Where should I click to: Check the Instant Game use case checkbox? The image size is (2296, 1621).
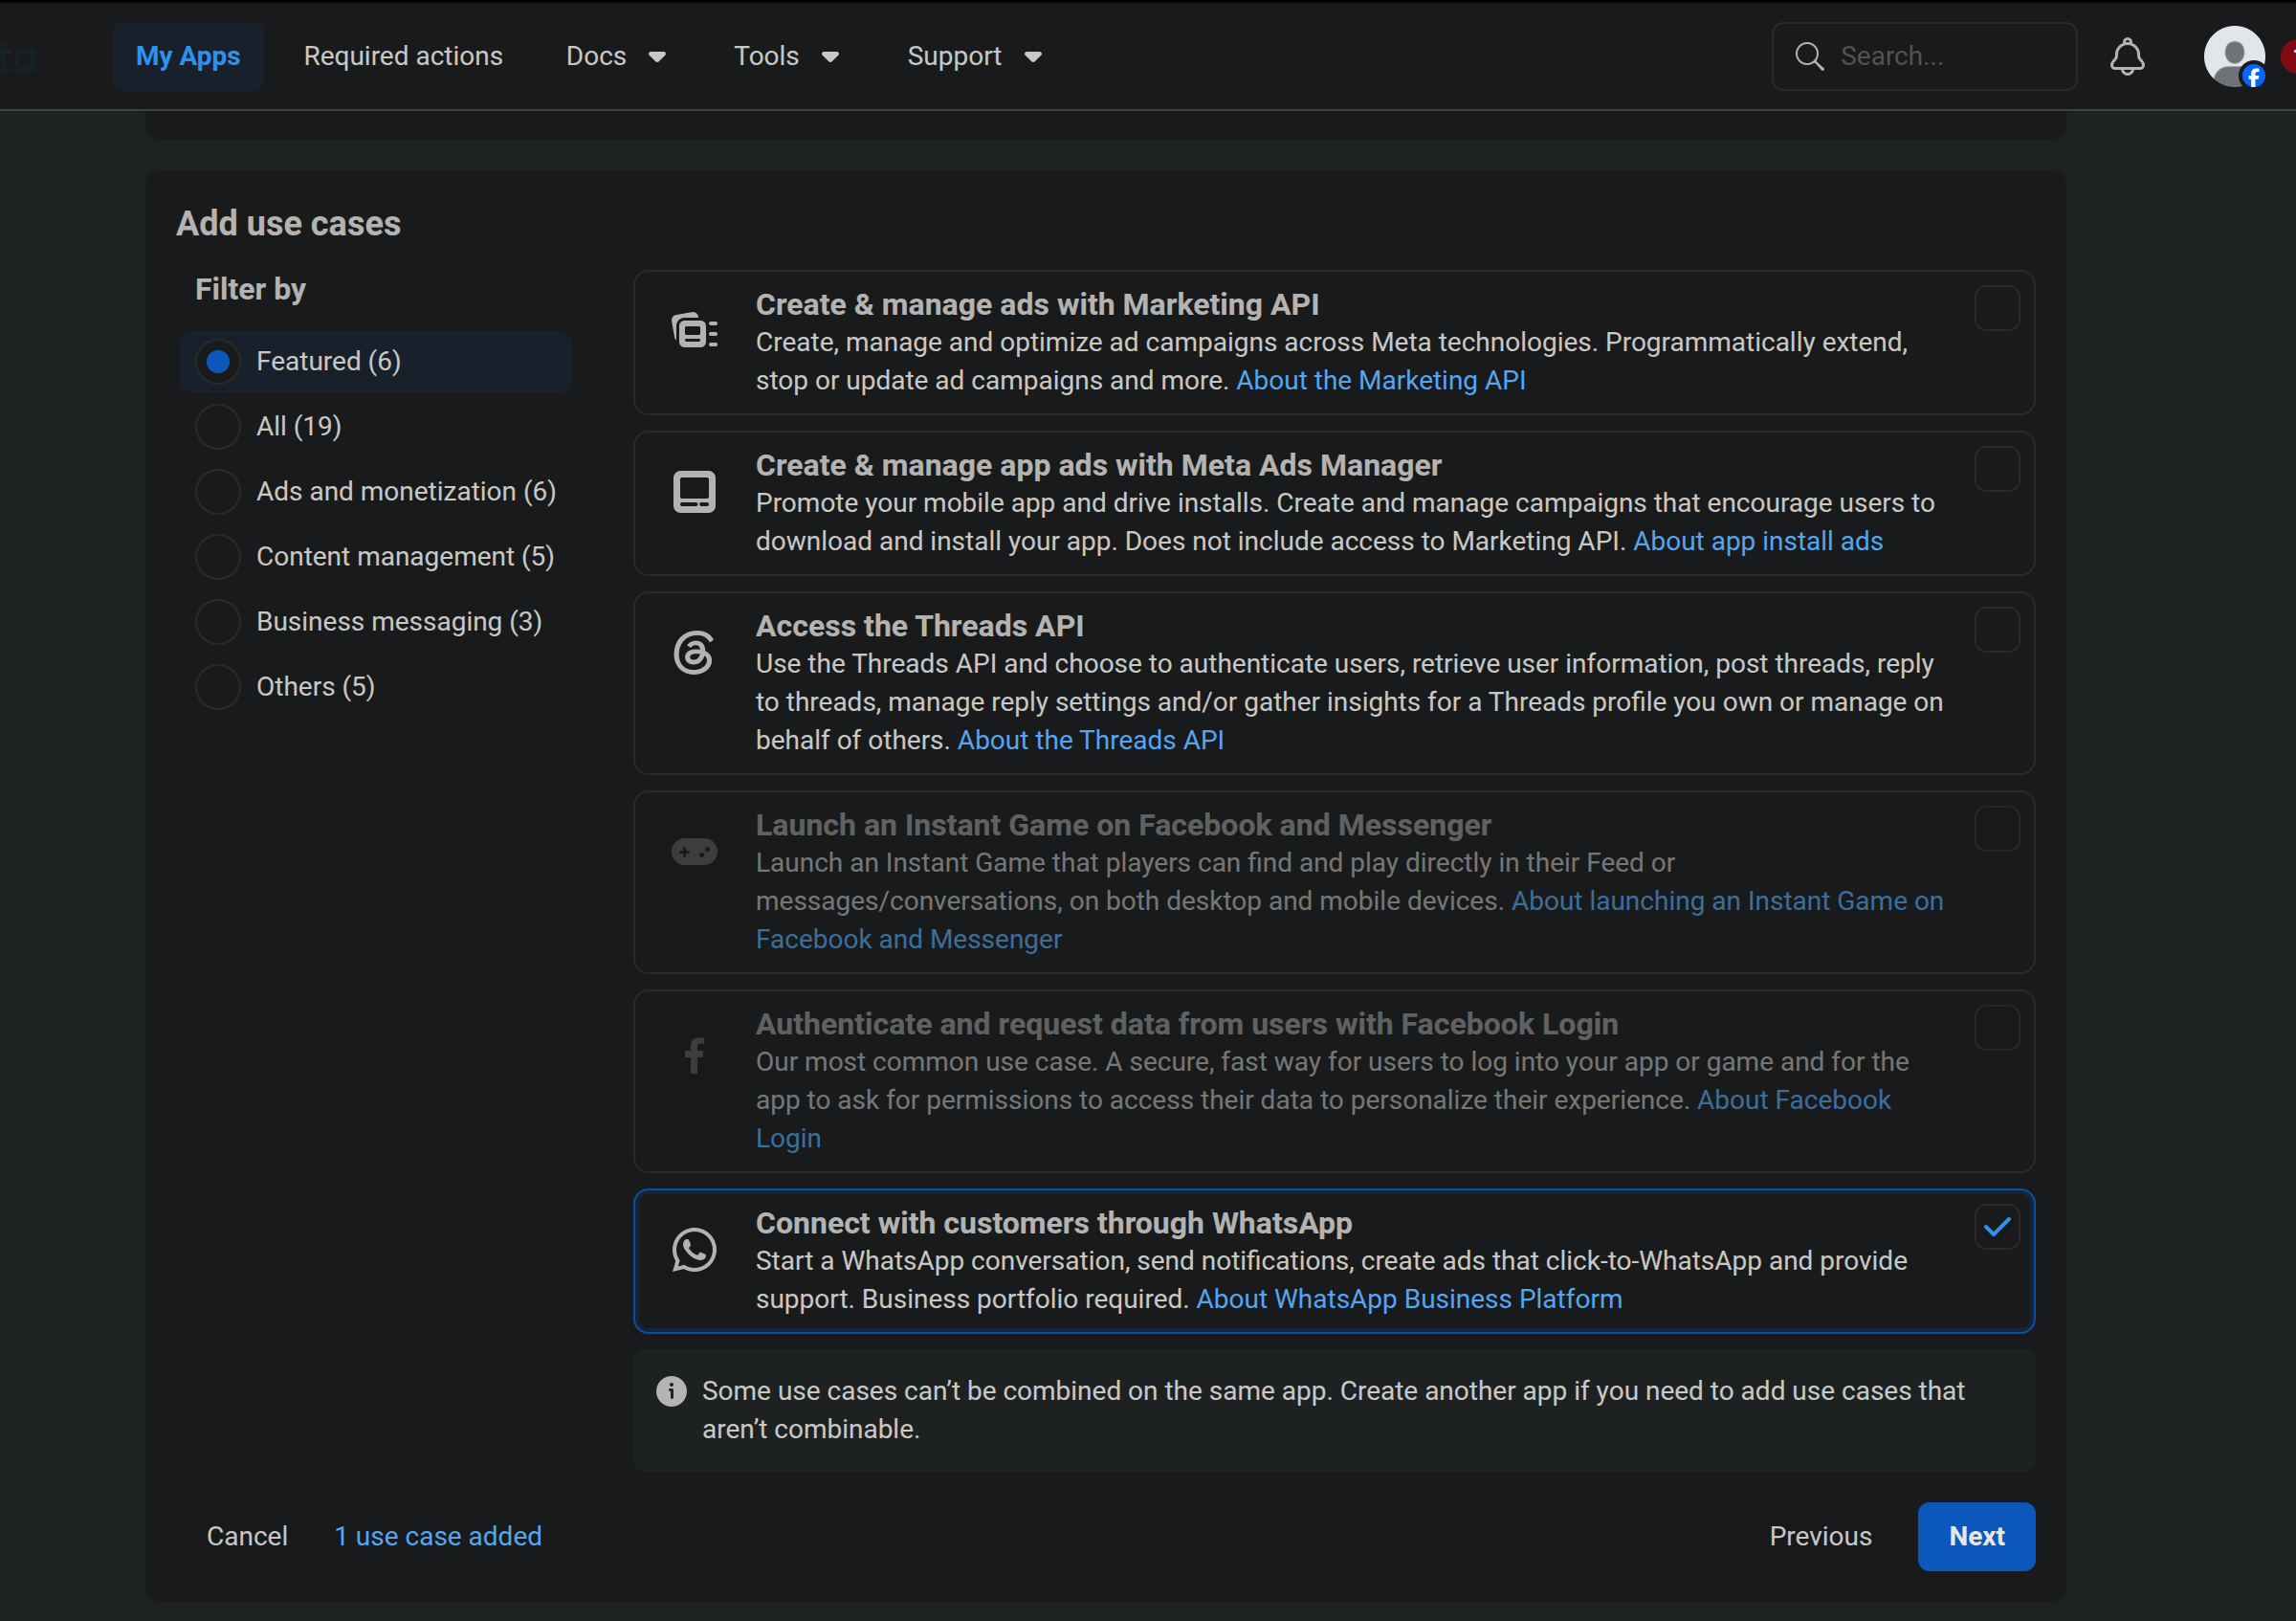coord(1996,829)
